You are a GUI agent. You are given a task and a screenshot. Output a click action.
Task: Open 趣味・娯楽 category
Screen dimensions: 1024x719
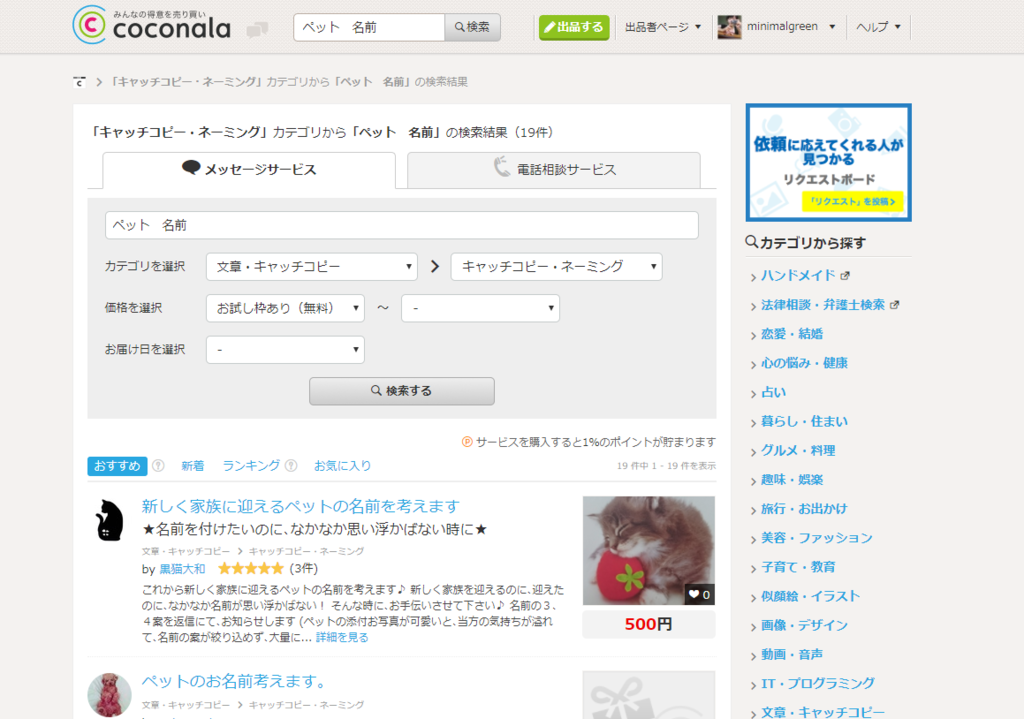click(792, 480)
